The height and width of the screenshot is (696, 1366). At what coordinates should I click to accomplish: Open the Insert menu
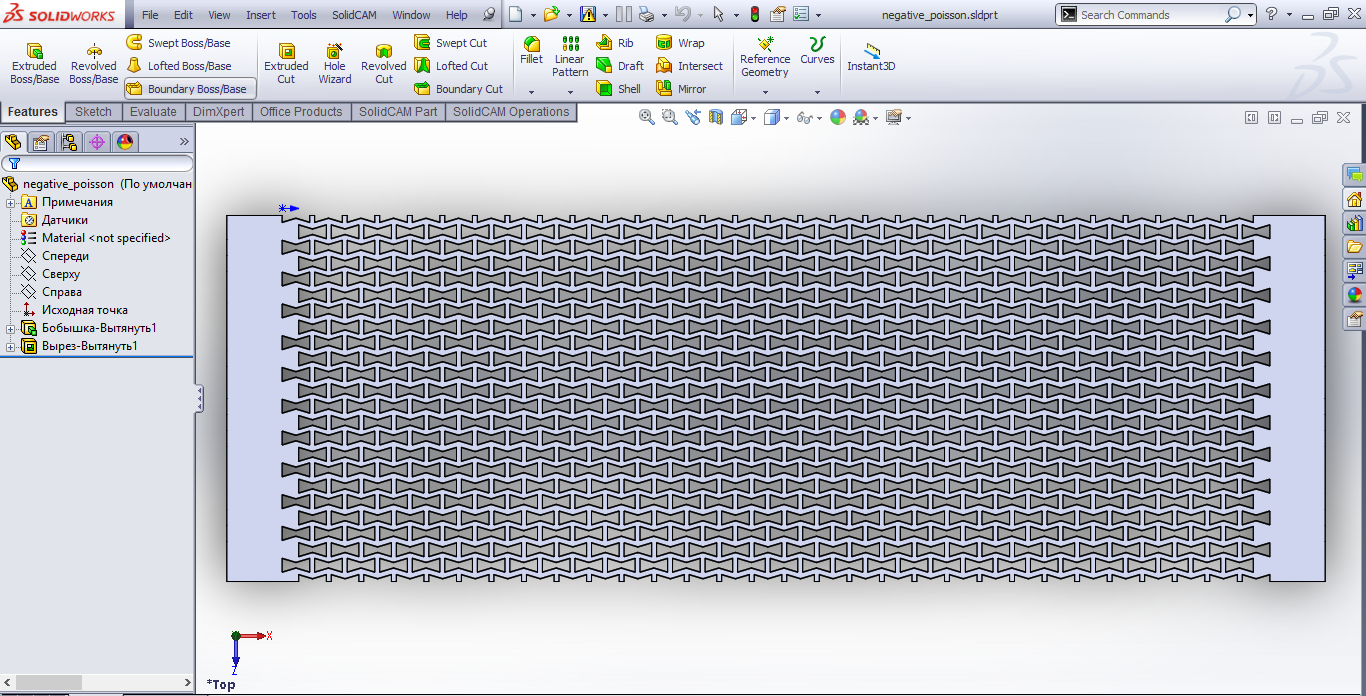[261, 15]
